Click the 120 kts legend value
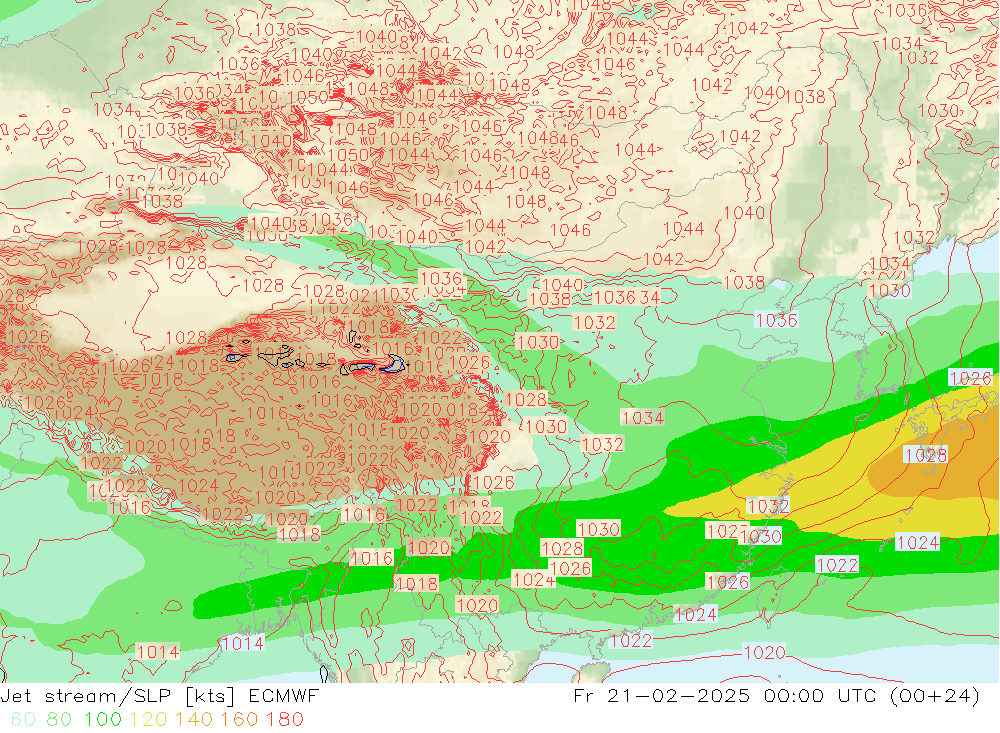The image size is (1000, 733). (149, 719)
